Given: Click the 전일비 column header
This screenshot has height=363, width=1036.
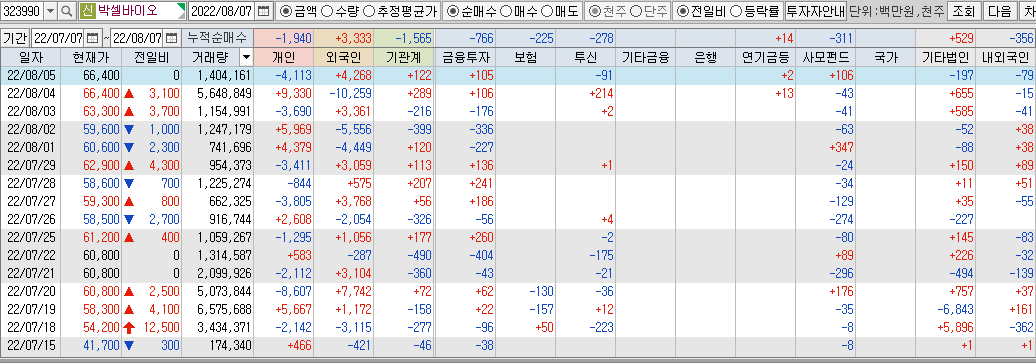Looking at the screenshot, I should tap(151, 58).
